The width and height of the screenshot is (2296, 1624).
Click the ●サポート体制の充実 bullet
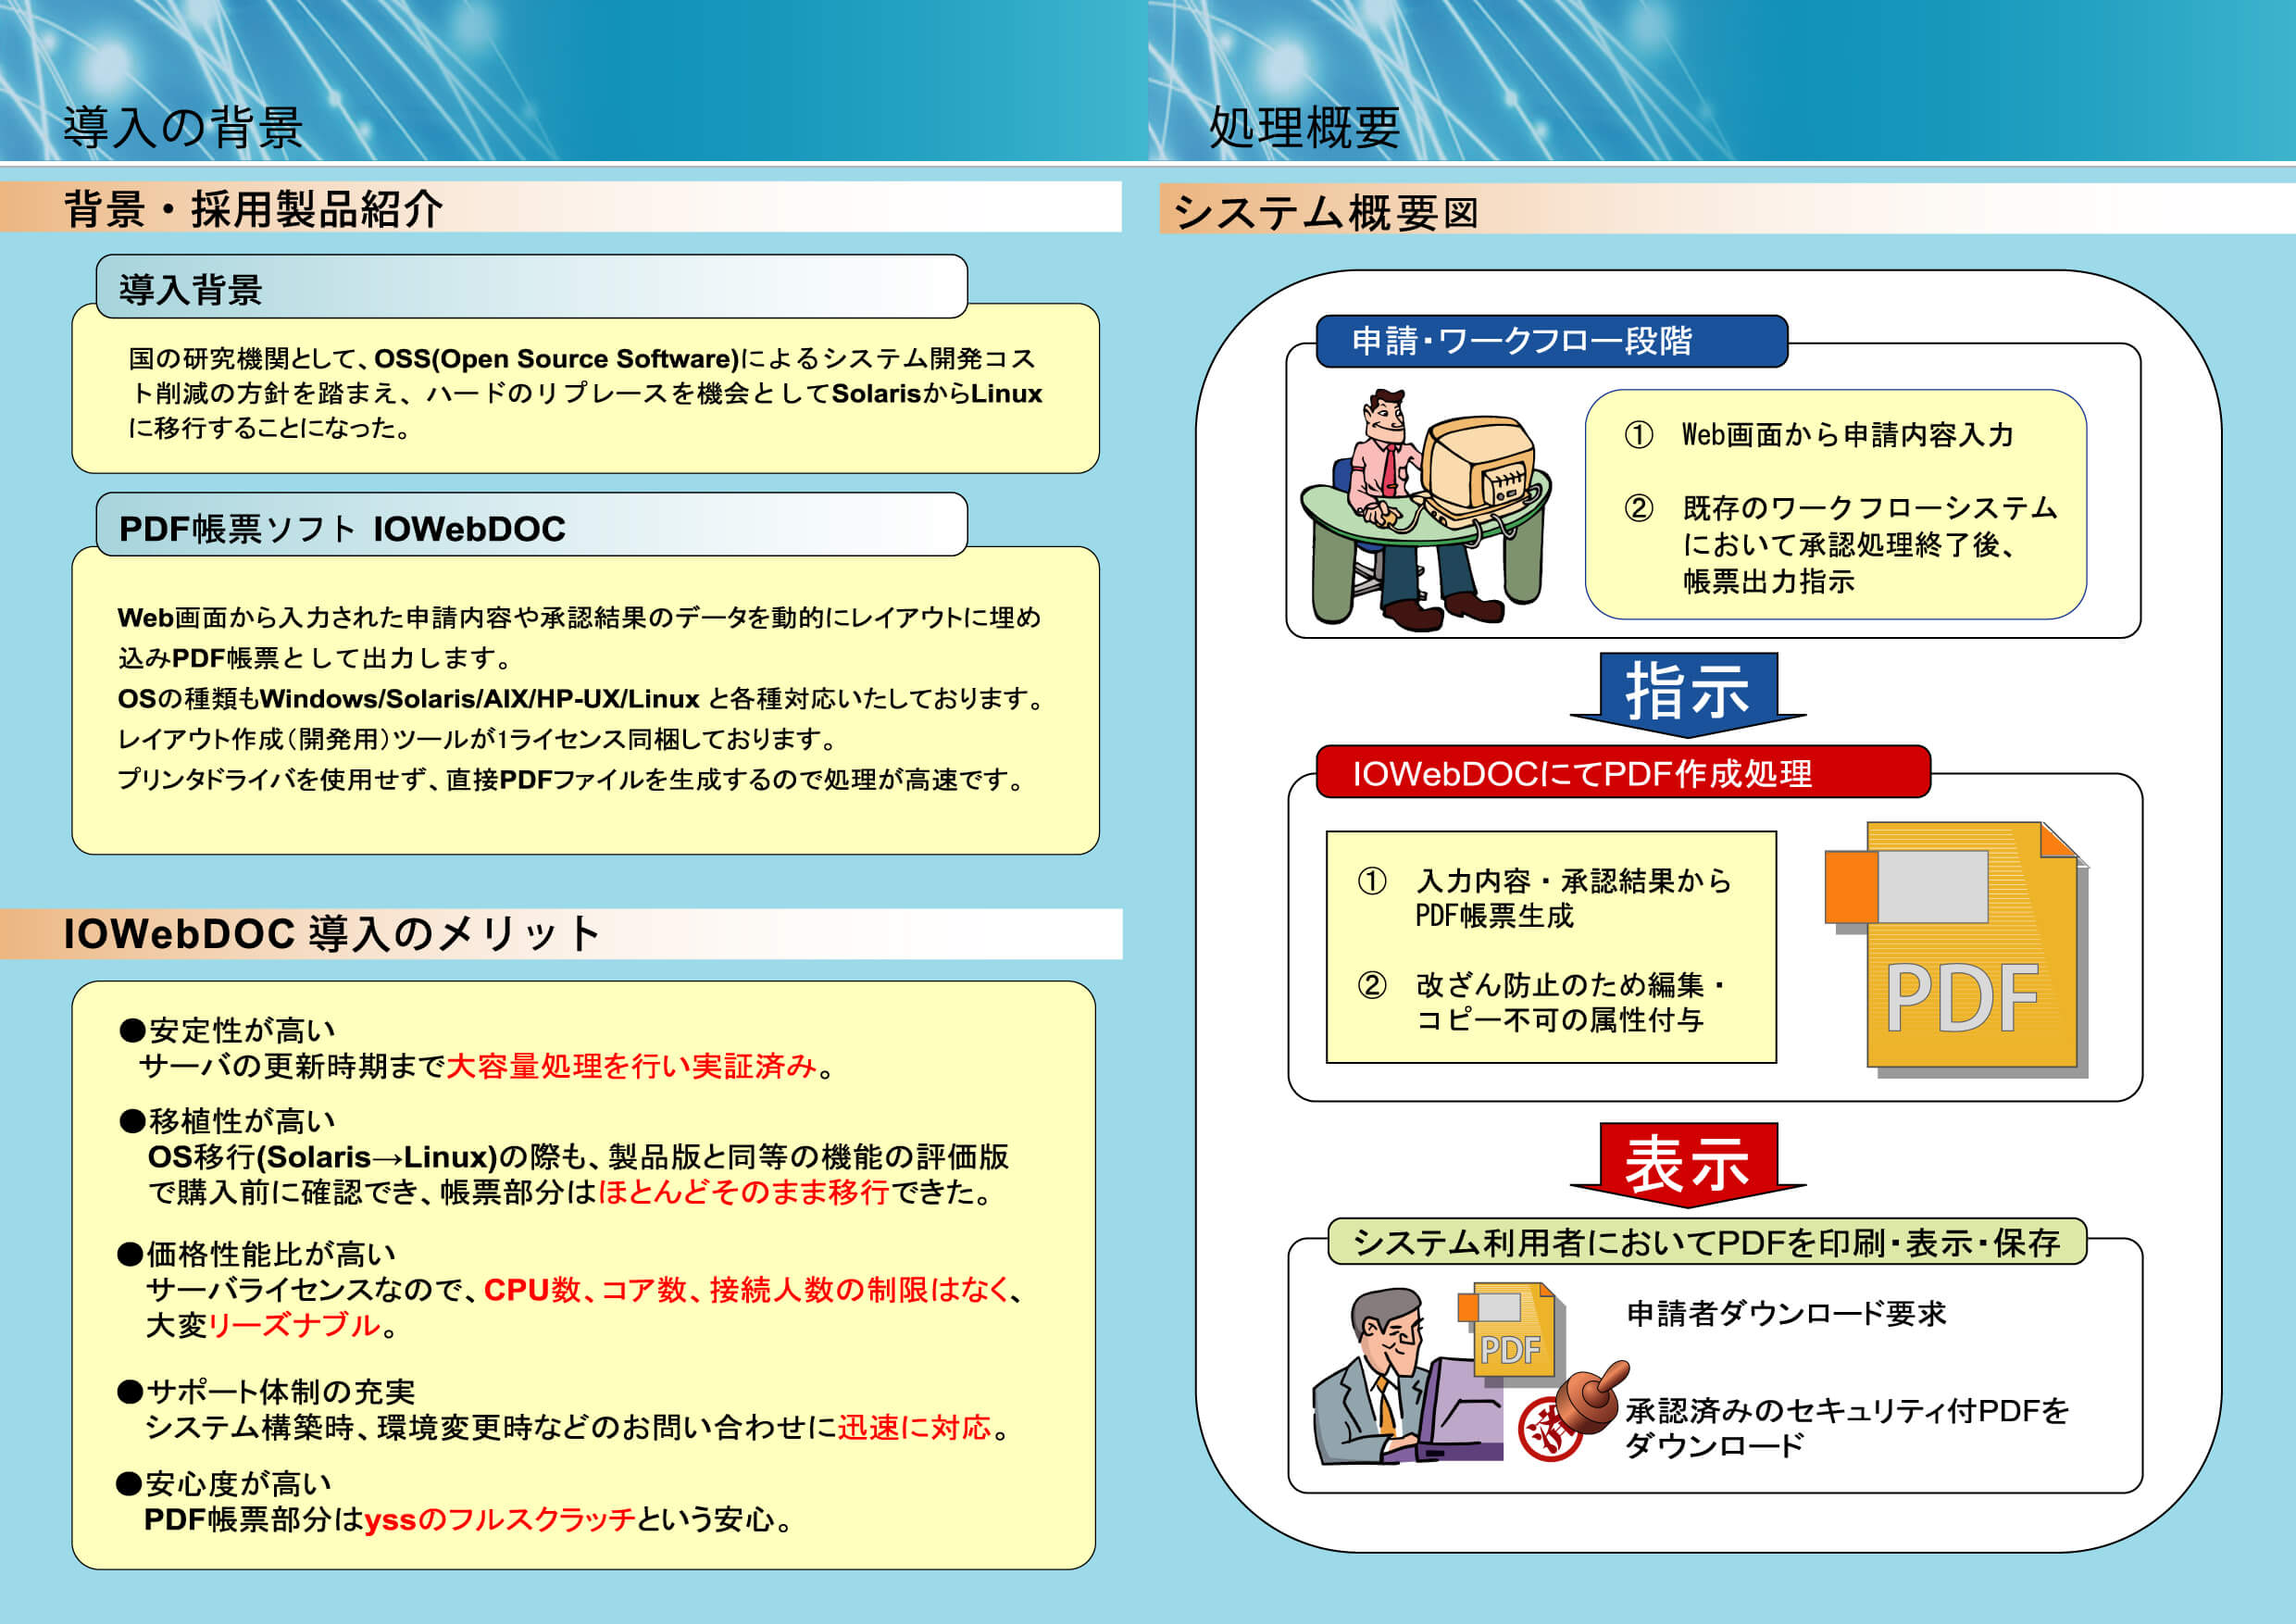tap(265, 1392)
